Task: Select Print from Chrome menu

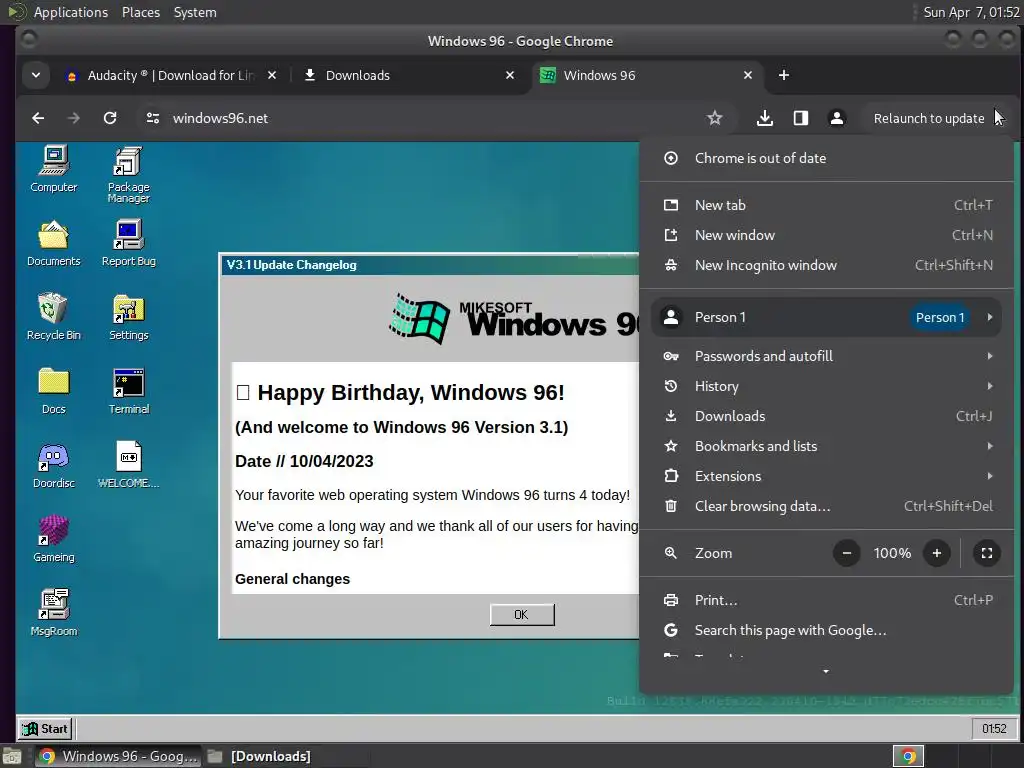Action: click(x=825, y=600)
